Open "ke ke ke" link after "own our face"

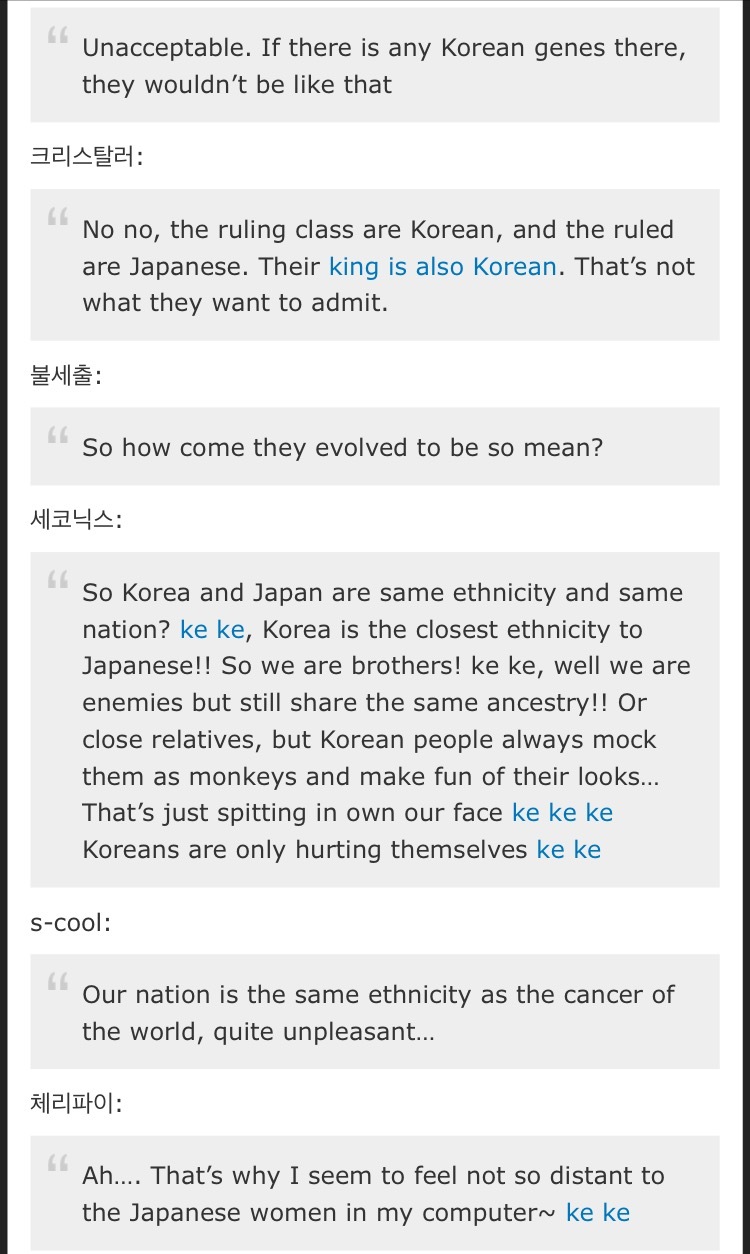[562, 813]
